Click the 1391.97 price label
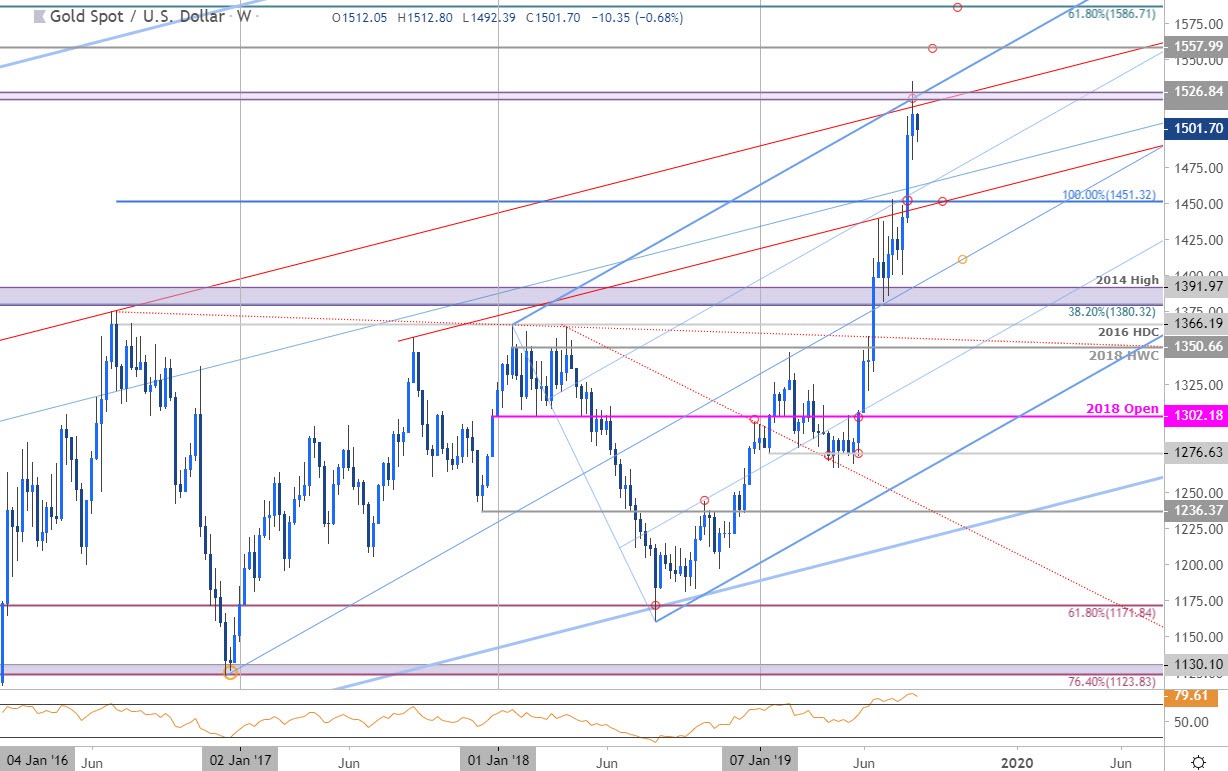The width and height of the screenshot is (1228, 771). tap(1197, 286)
